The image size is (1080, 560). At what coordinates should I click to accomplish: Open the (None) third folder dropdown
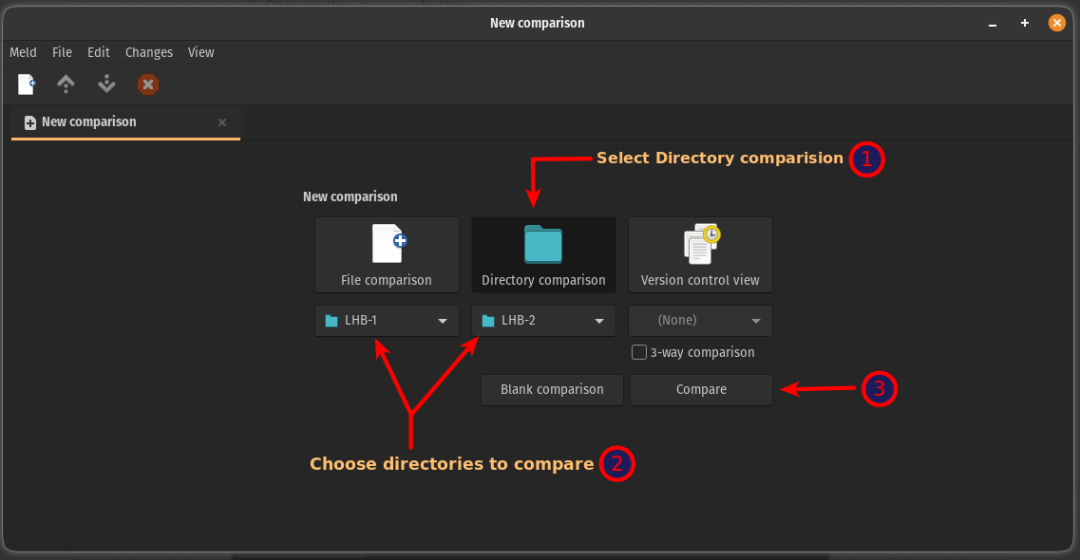tap(700, 320)
